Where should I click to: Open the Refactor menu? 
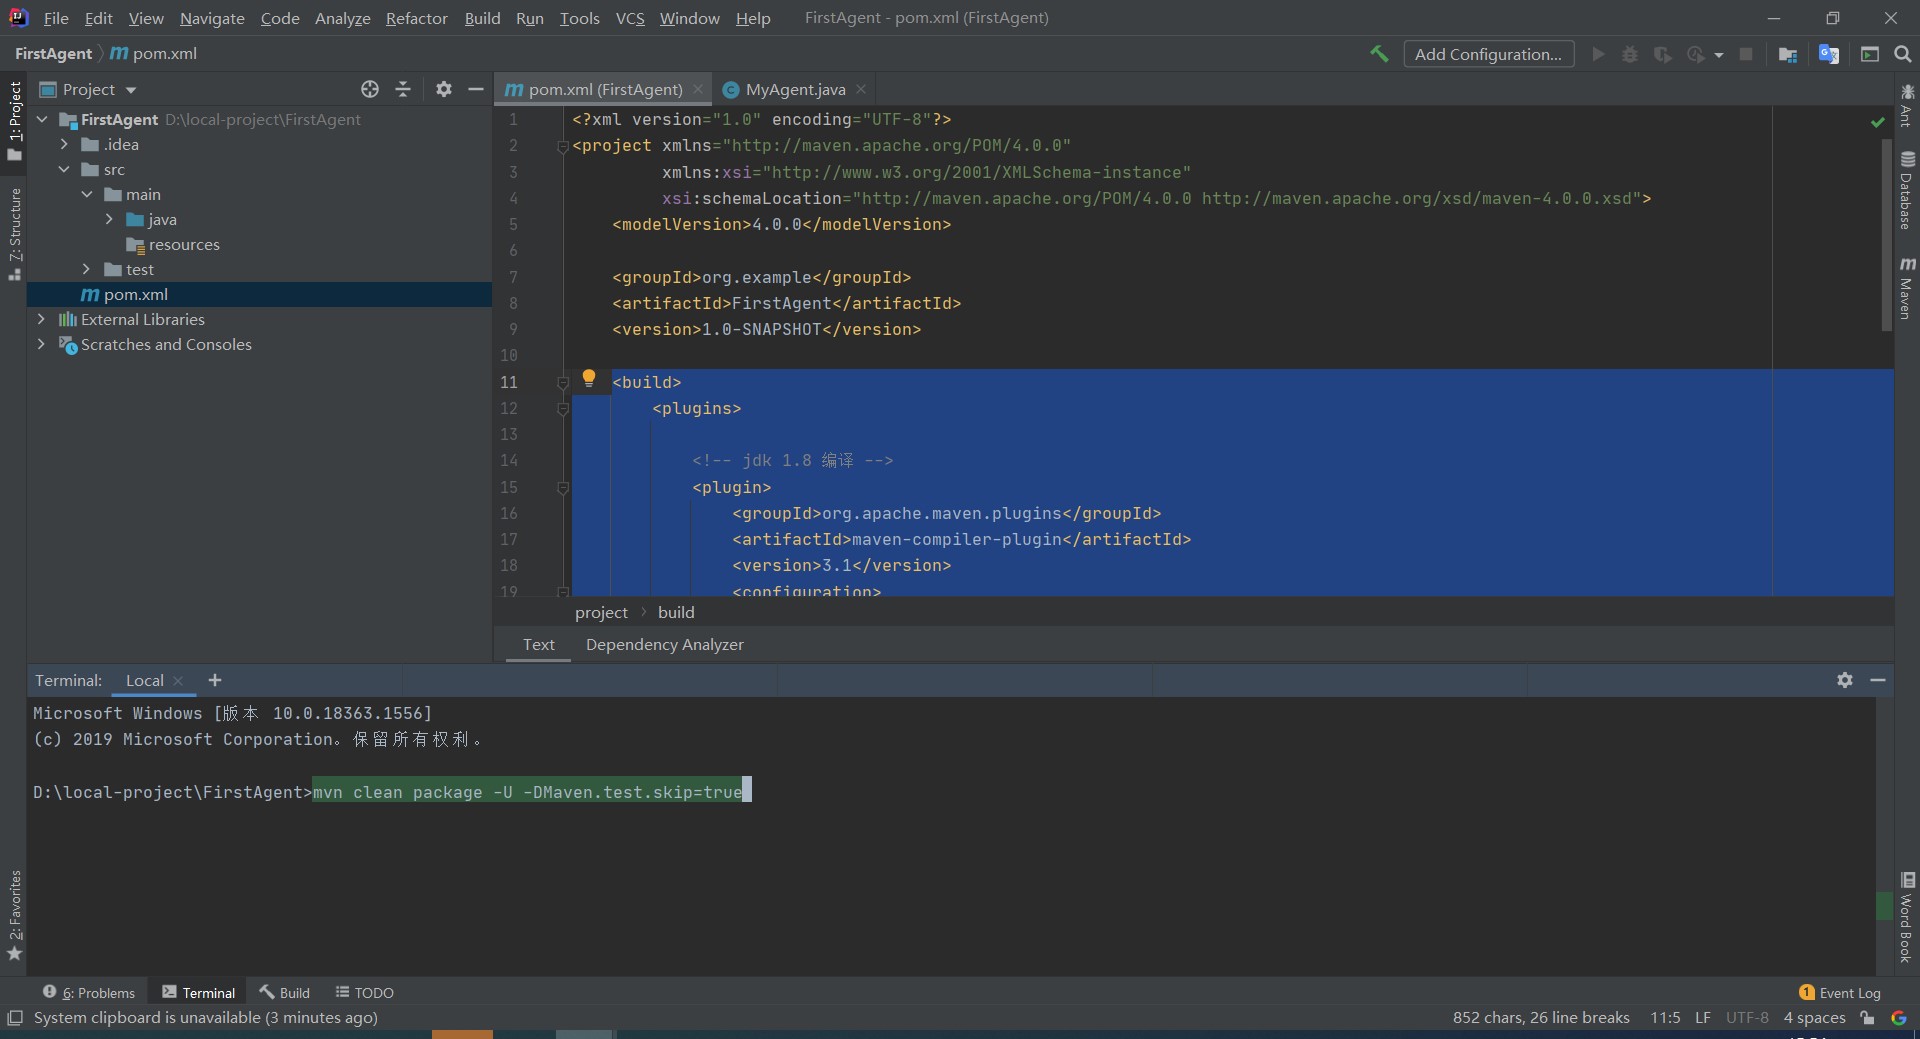417,18
